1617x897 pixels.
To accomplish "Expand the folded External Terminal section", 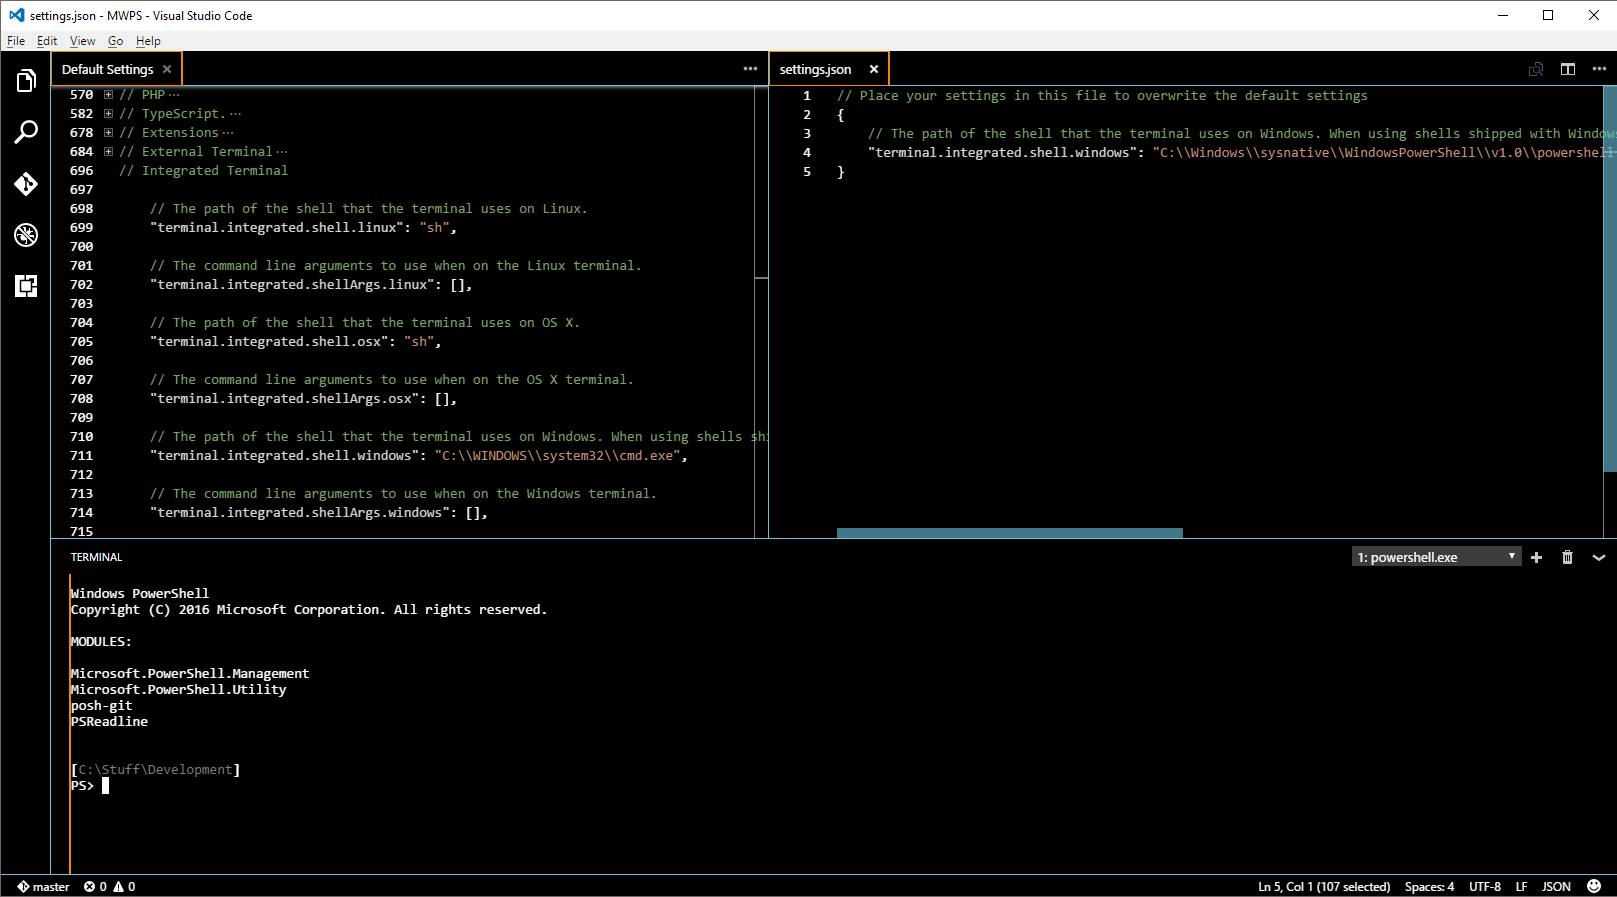I will [x=108, y=152].
